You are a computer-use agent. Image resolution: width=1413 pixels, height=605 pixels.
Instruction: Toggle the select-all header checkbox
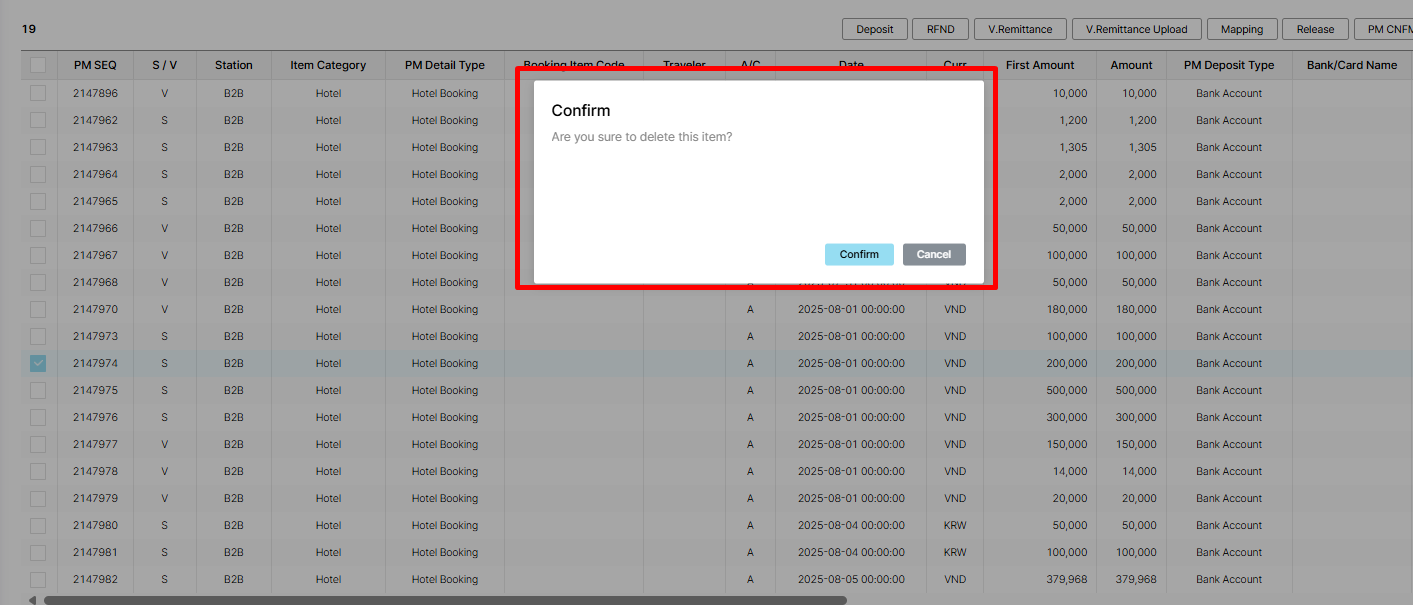[38, 65]
